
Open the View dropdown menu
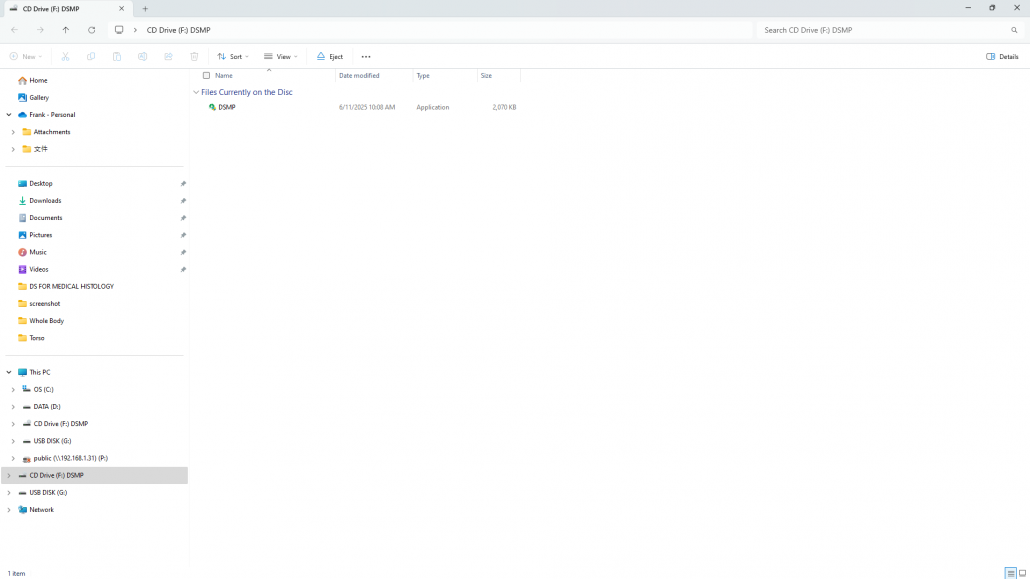point(281,57)
